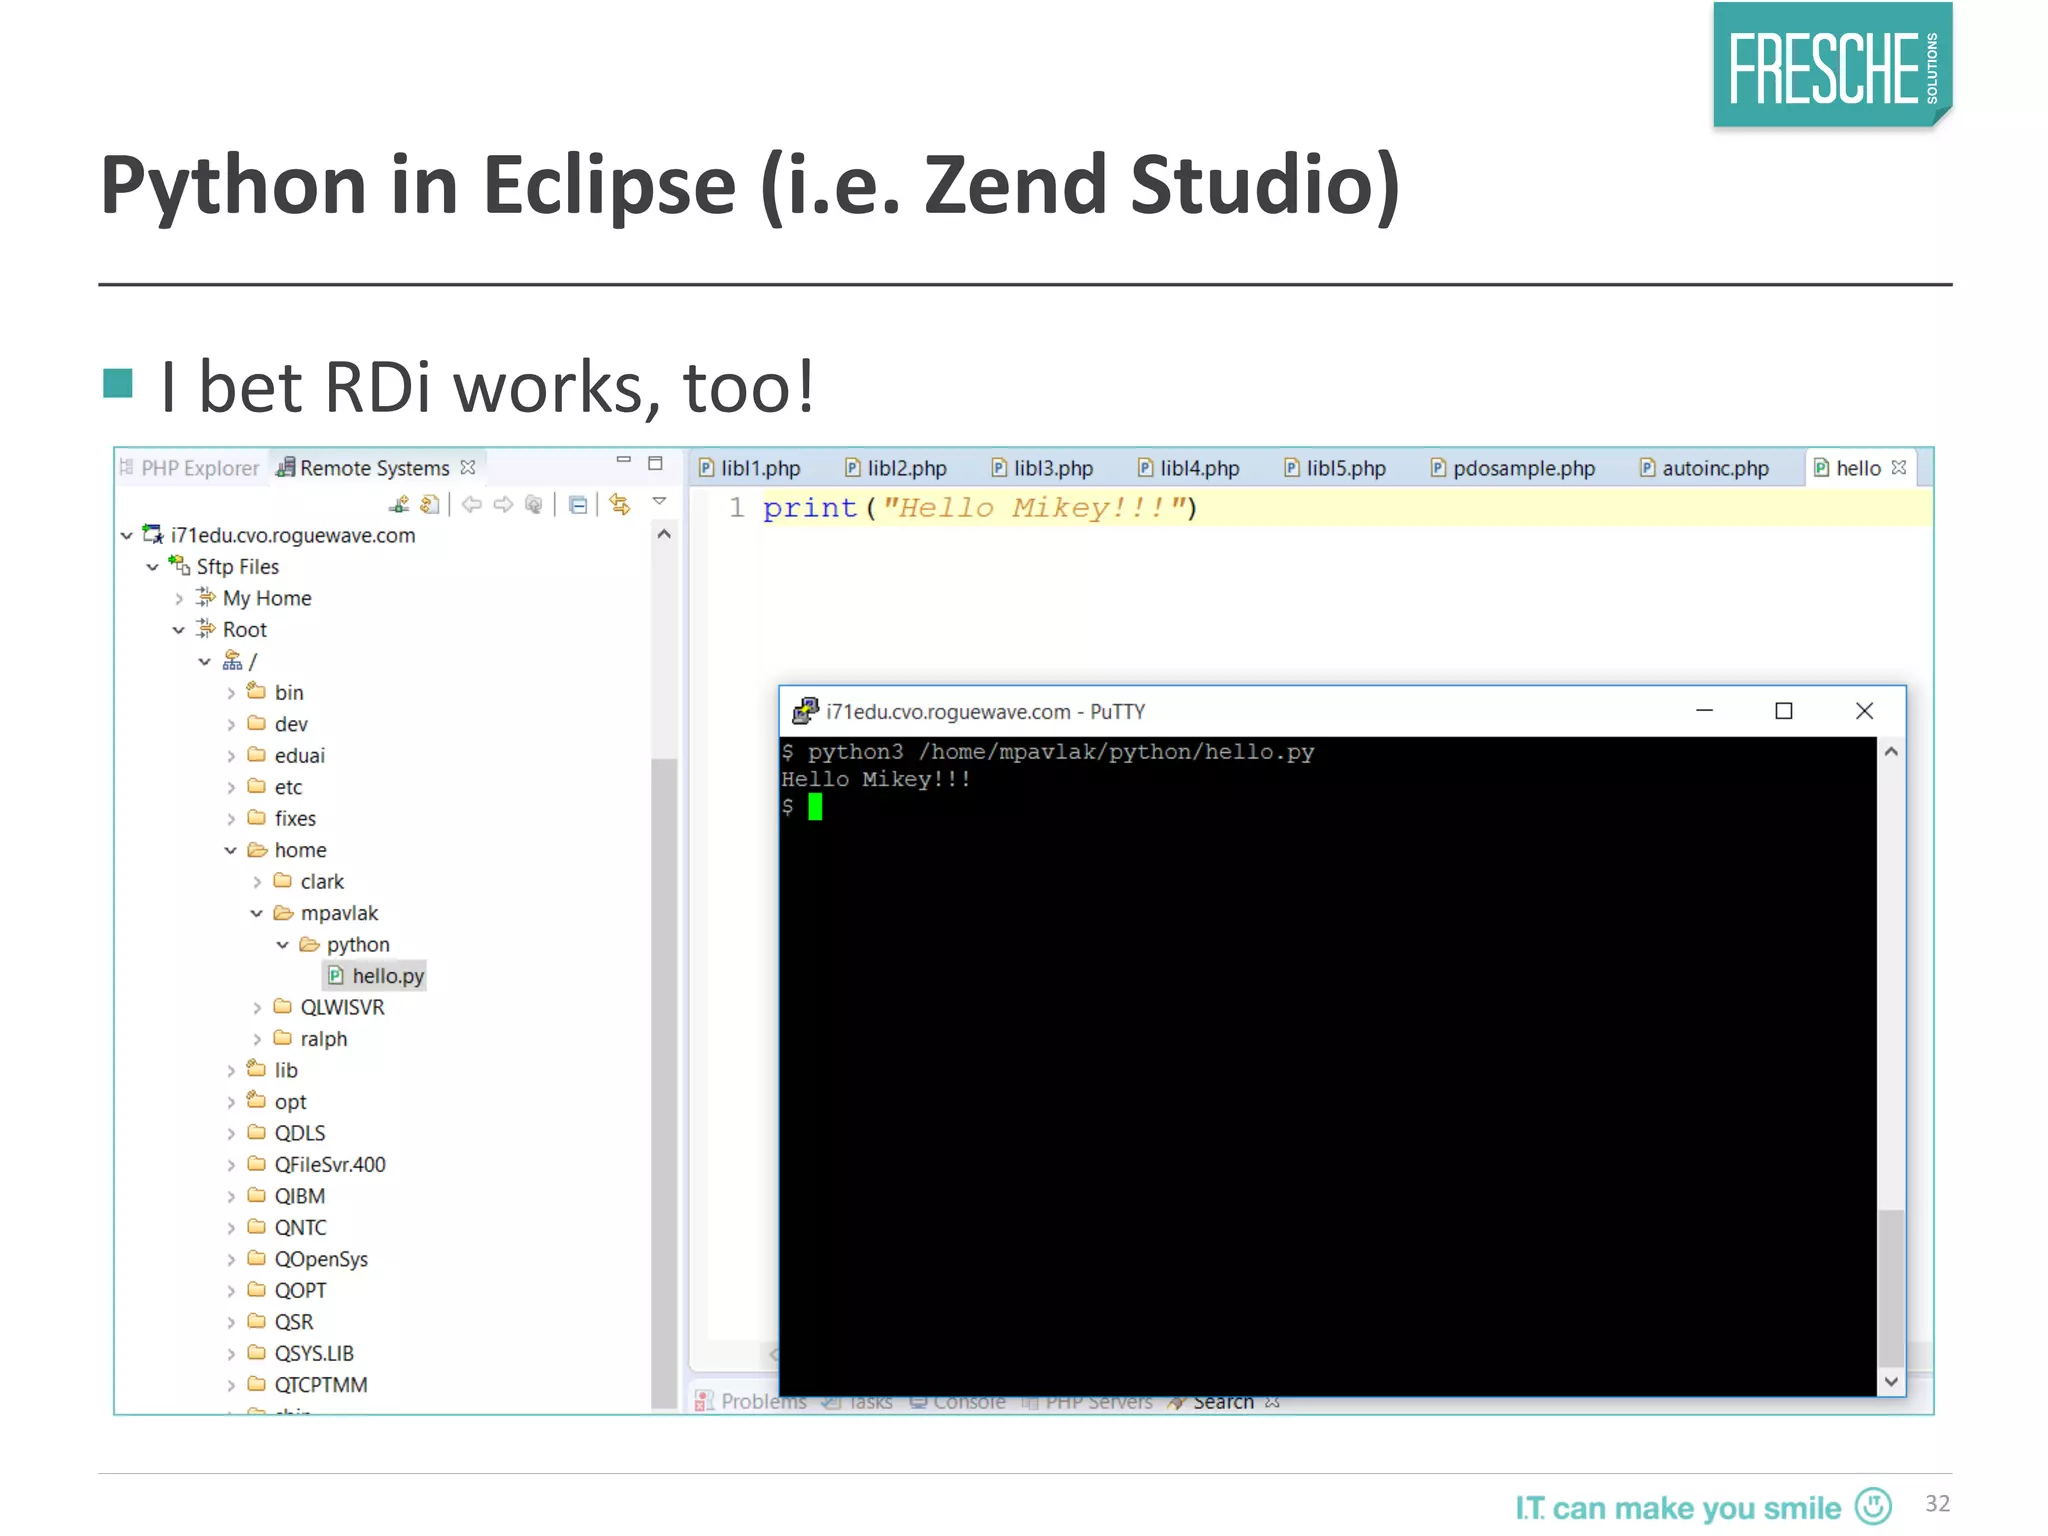Collapse the mpavlak folder arrow
This screenshot has width=2048, height=1536.
click(x=257, y=913)
